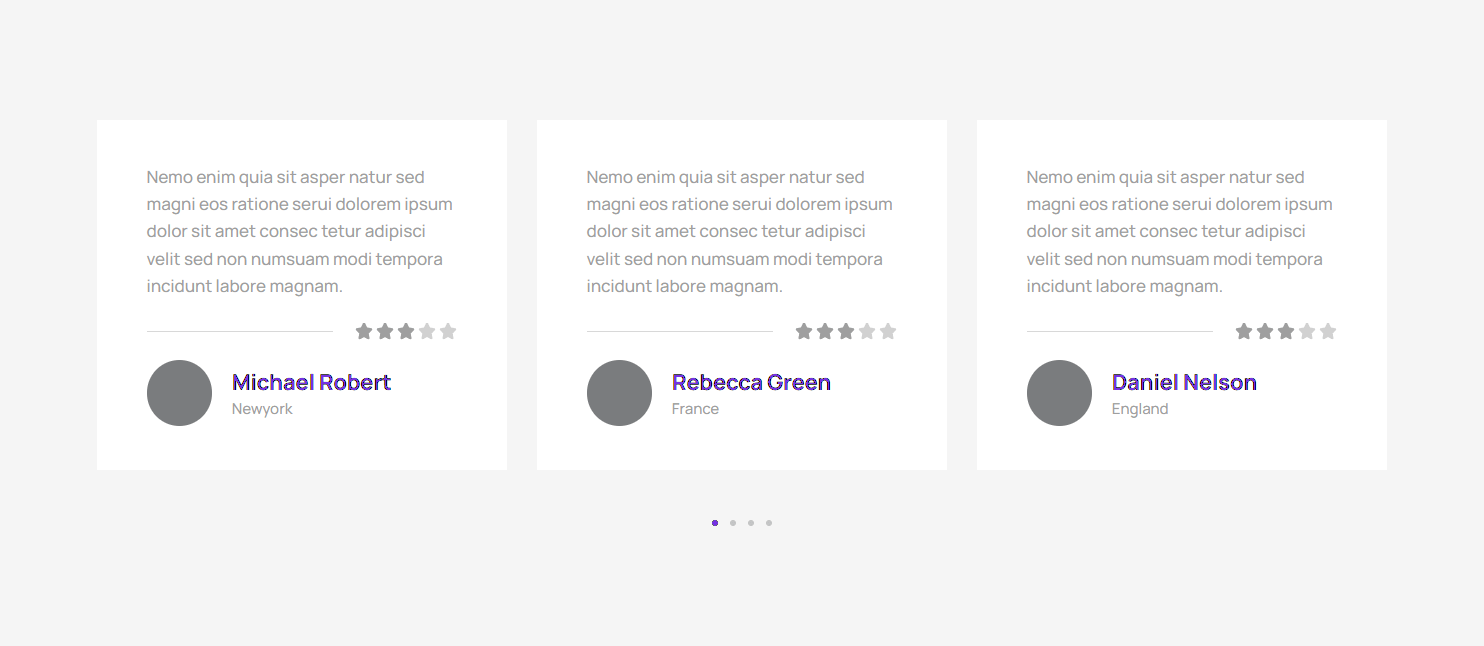Click Michael Robert's avatar image
The width and height of the screenshot is (1484, 646).
(x=179, y=393)
